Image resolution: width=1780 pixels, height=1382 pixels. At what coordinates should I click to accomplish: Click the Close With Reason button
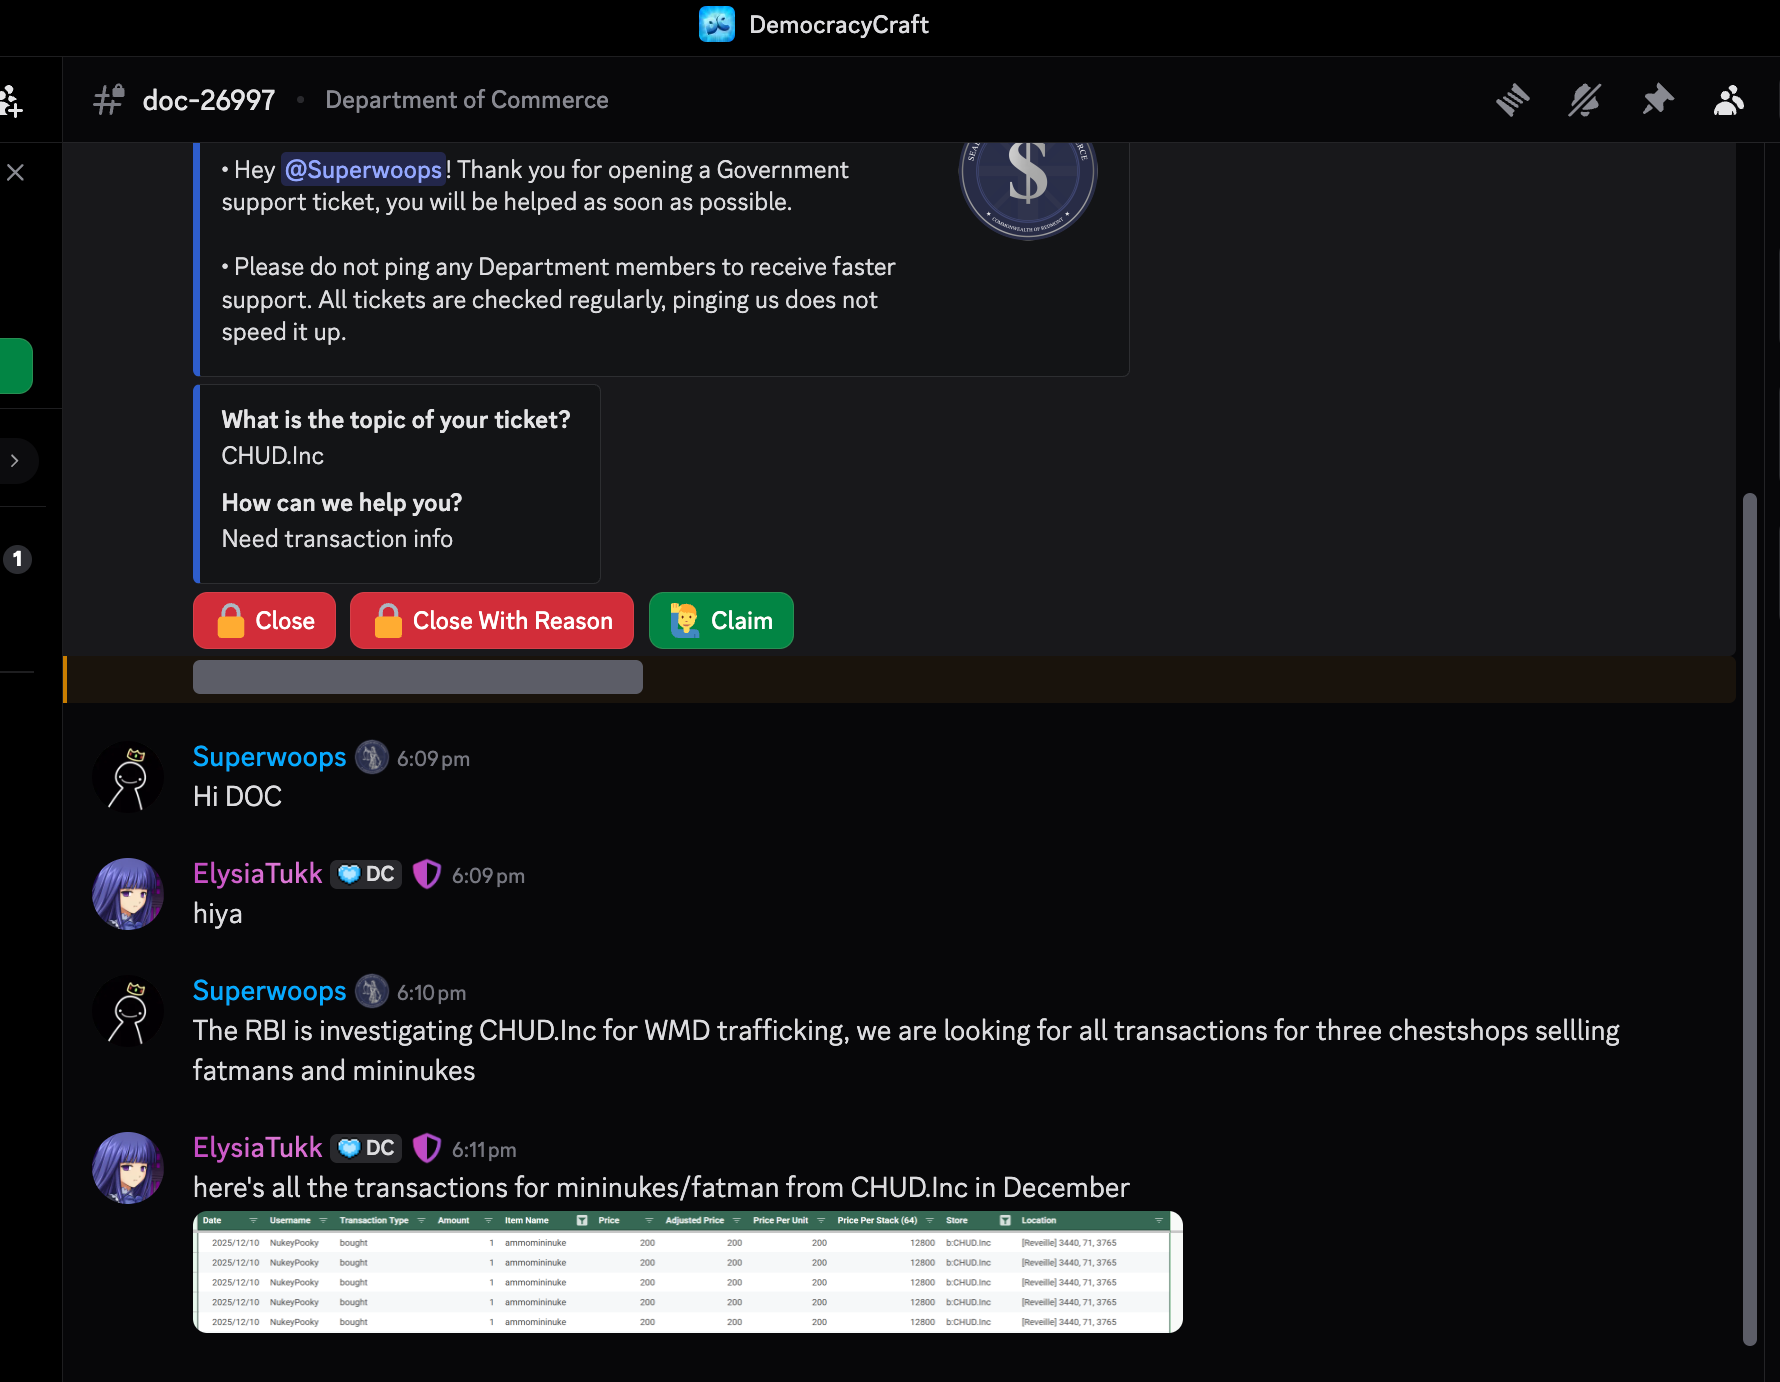click(492, 621)
